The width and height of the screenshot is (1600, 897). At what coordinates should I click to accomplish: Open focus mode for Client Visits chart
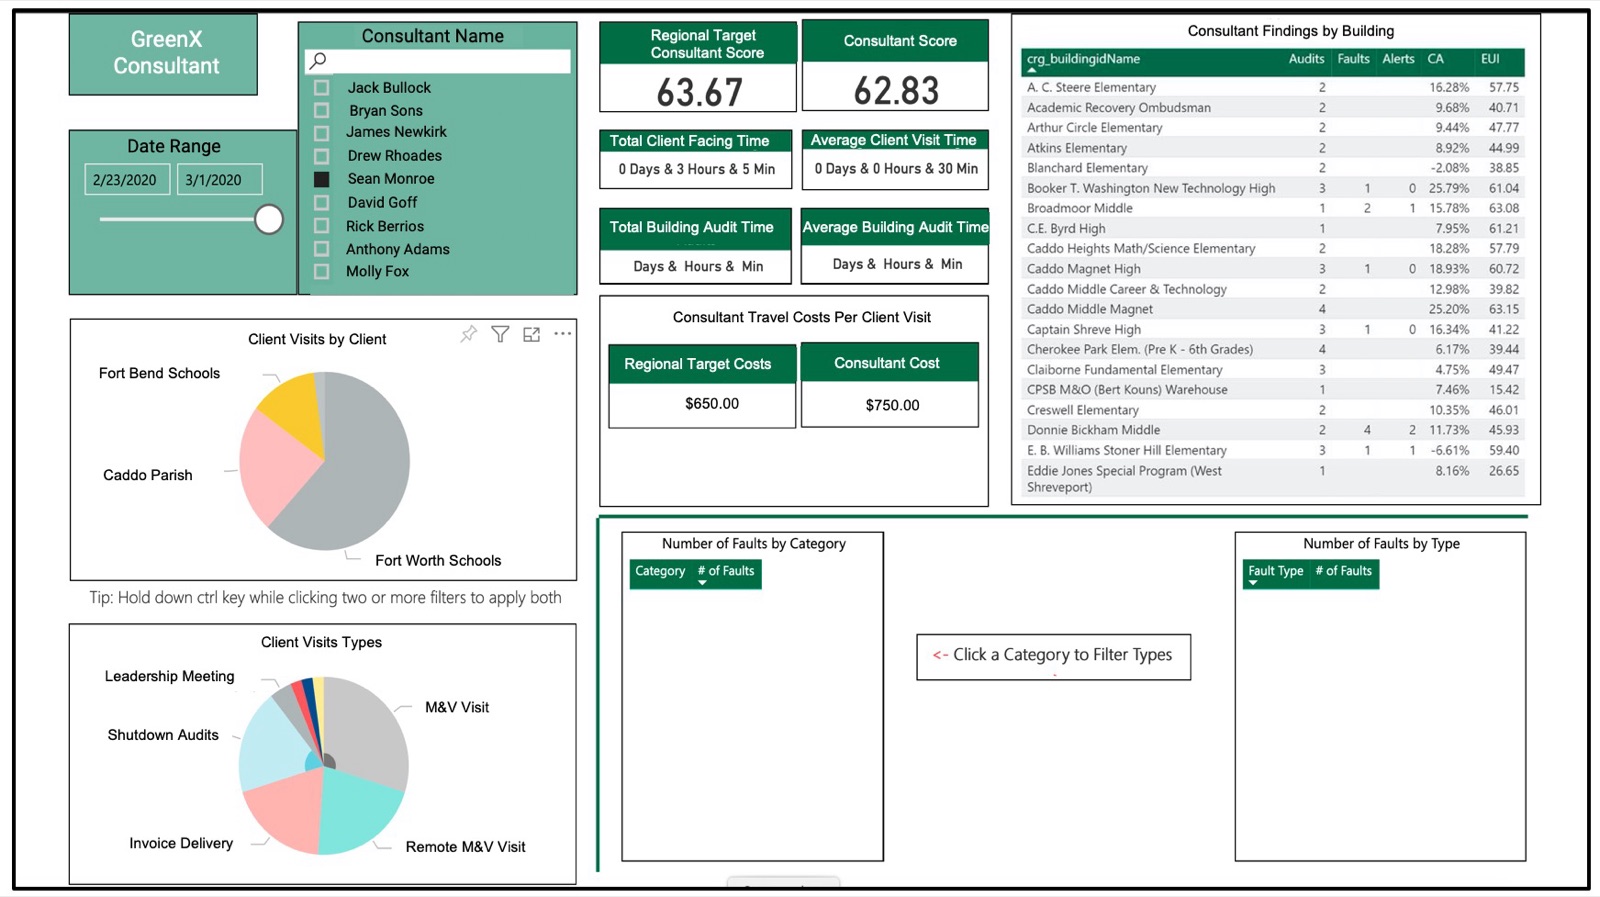coord(531,334)
